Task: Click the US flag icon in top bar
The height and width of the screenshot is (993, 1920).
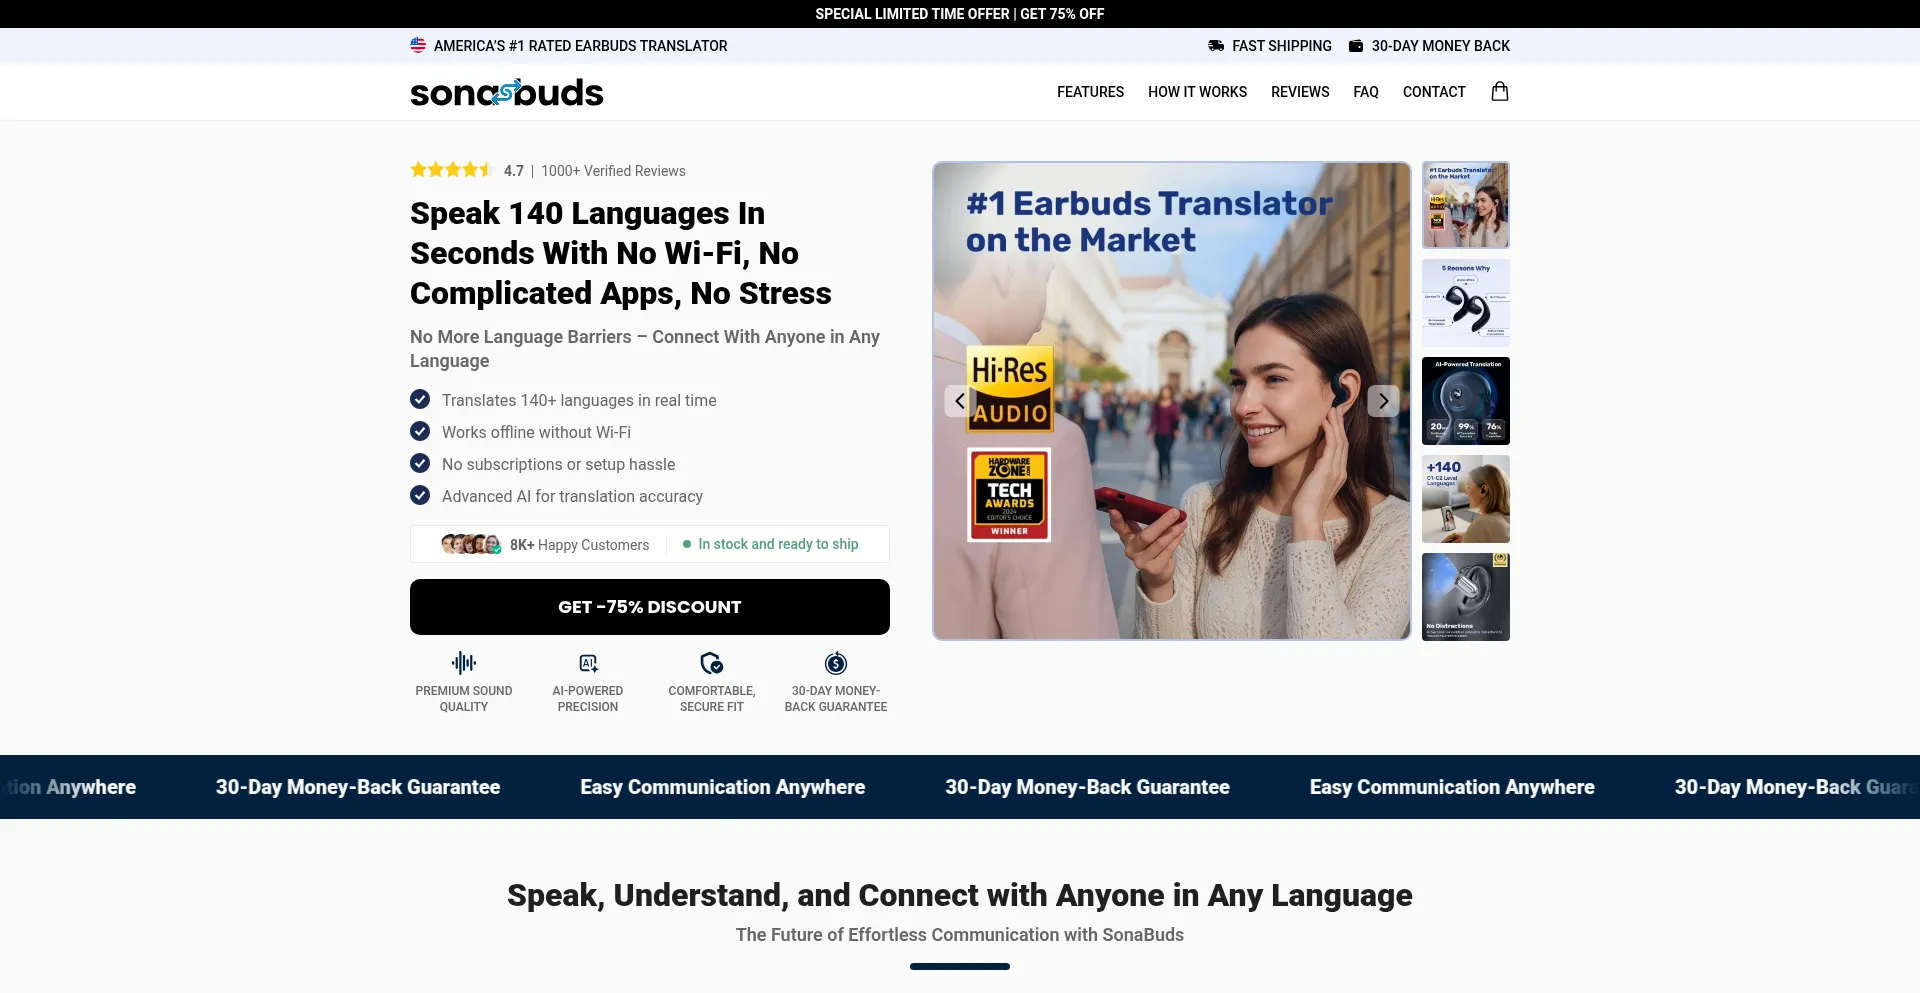Action: (418, 45)
